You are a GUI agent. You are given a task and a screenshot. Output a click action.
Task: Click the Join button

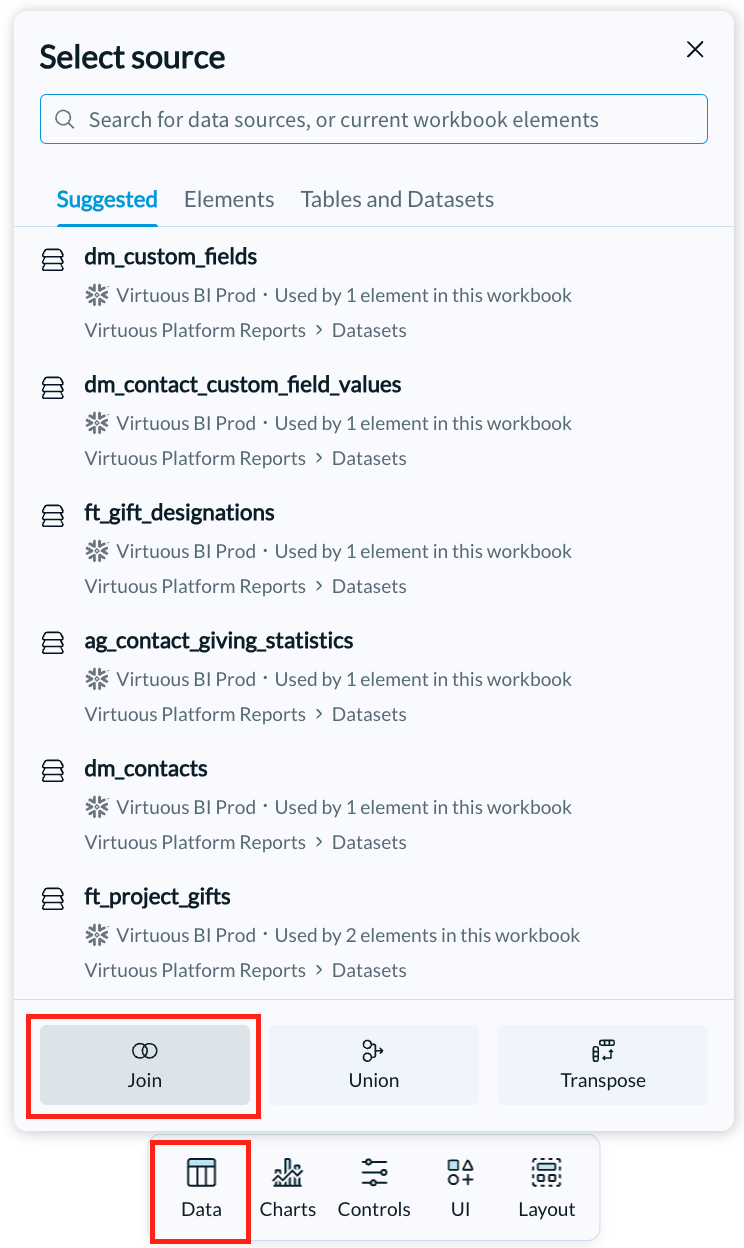[145, 1065]
